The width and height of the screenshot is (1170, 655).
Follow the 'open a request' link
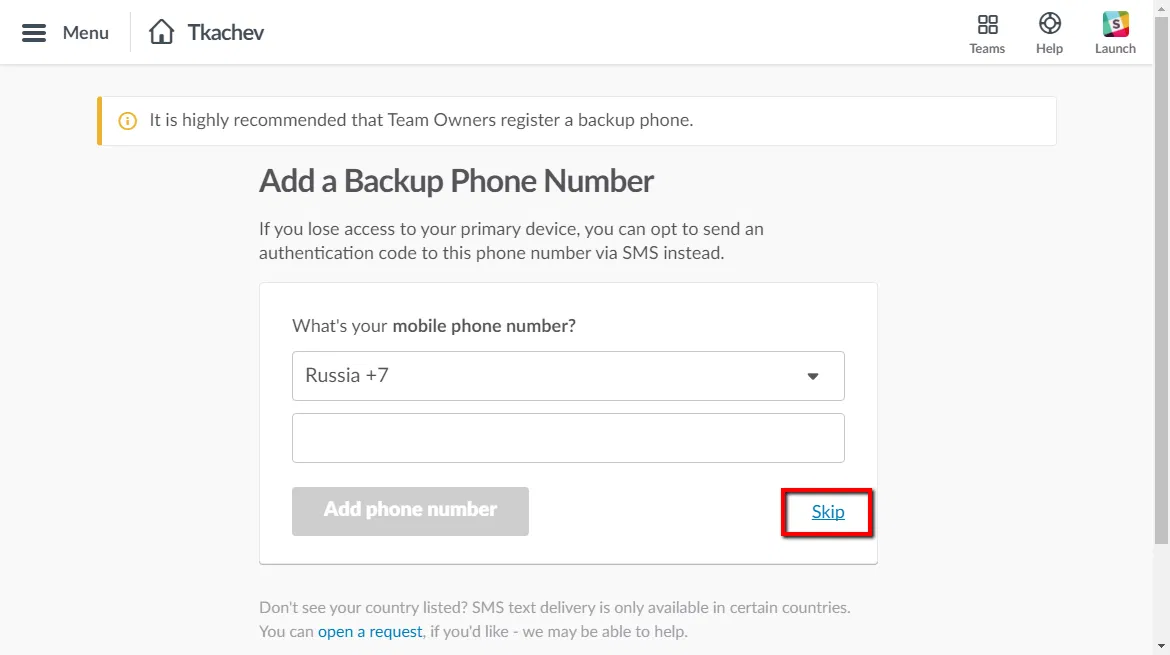[370, 631]
